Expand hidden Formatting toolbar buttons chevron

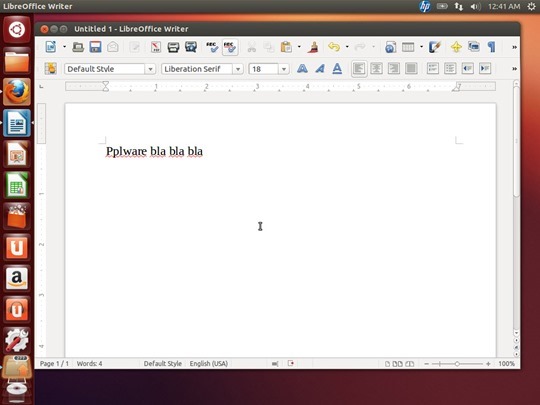coord(514,69)
